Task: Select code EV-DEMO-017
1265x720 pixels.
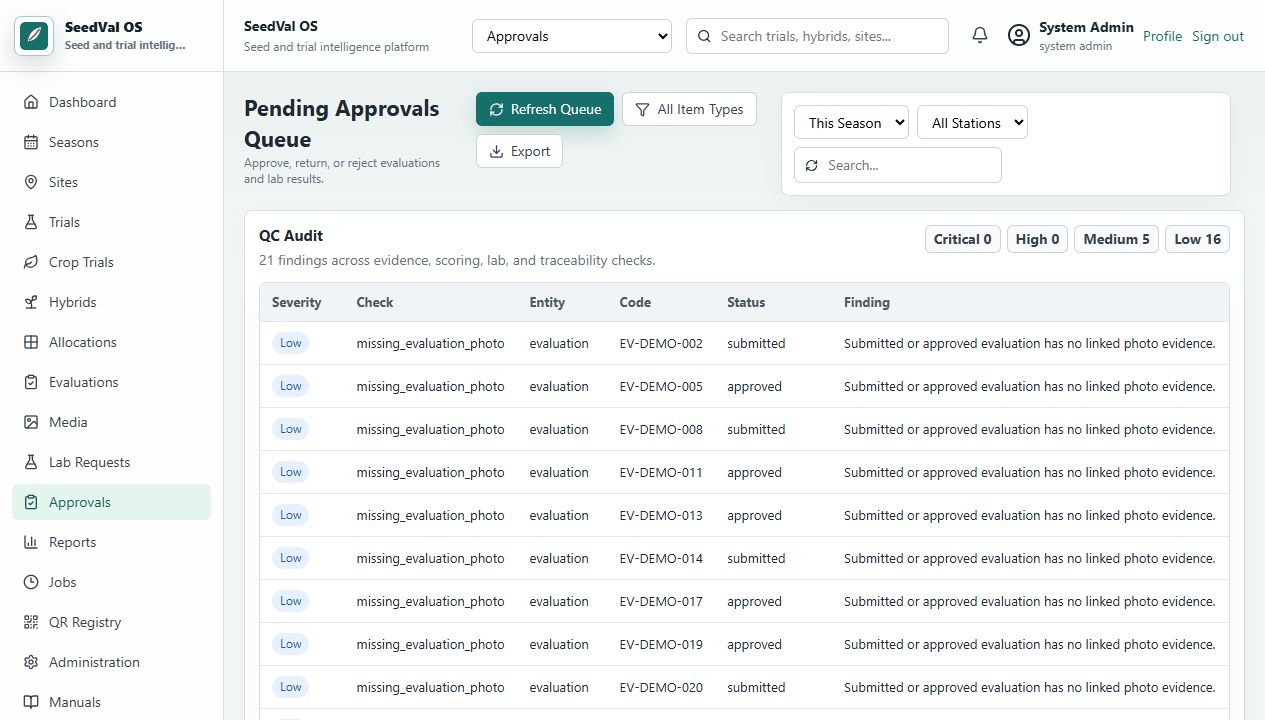Action: point(661,601)
